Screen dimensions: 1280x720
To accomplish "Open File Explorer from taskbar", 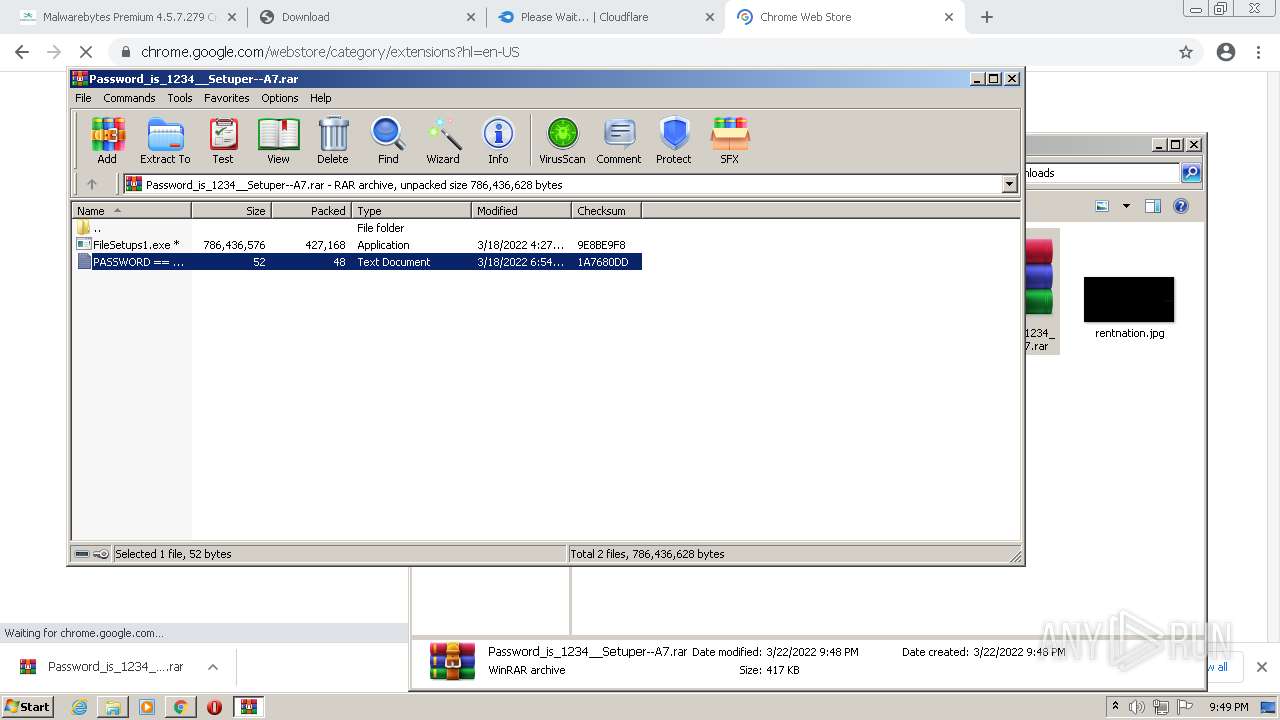I will (x=113, y=707).
